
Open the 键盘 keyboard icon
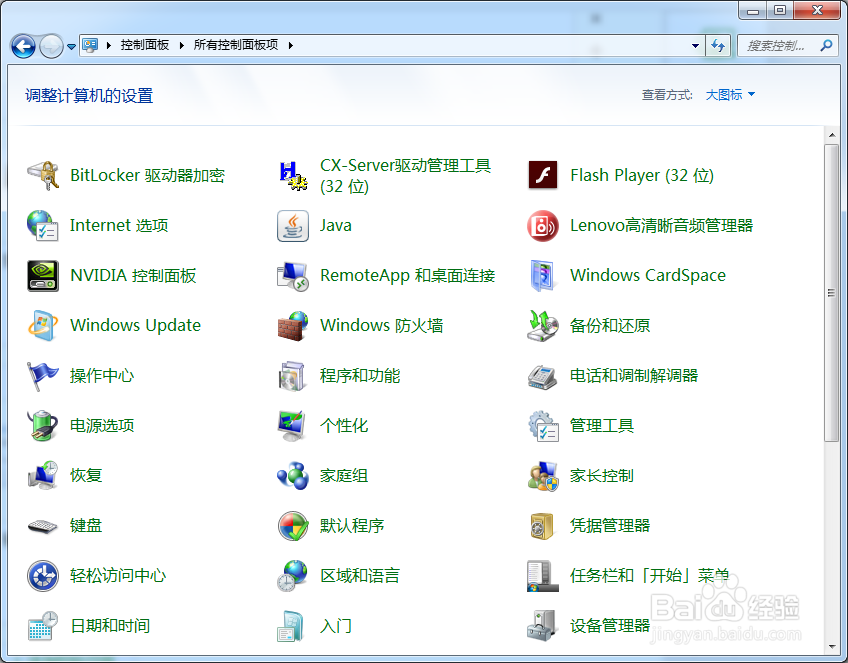pyautogui.click(x=43, y=526)
